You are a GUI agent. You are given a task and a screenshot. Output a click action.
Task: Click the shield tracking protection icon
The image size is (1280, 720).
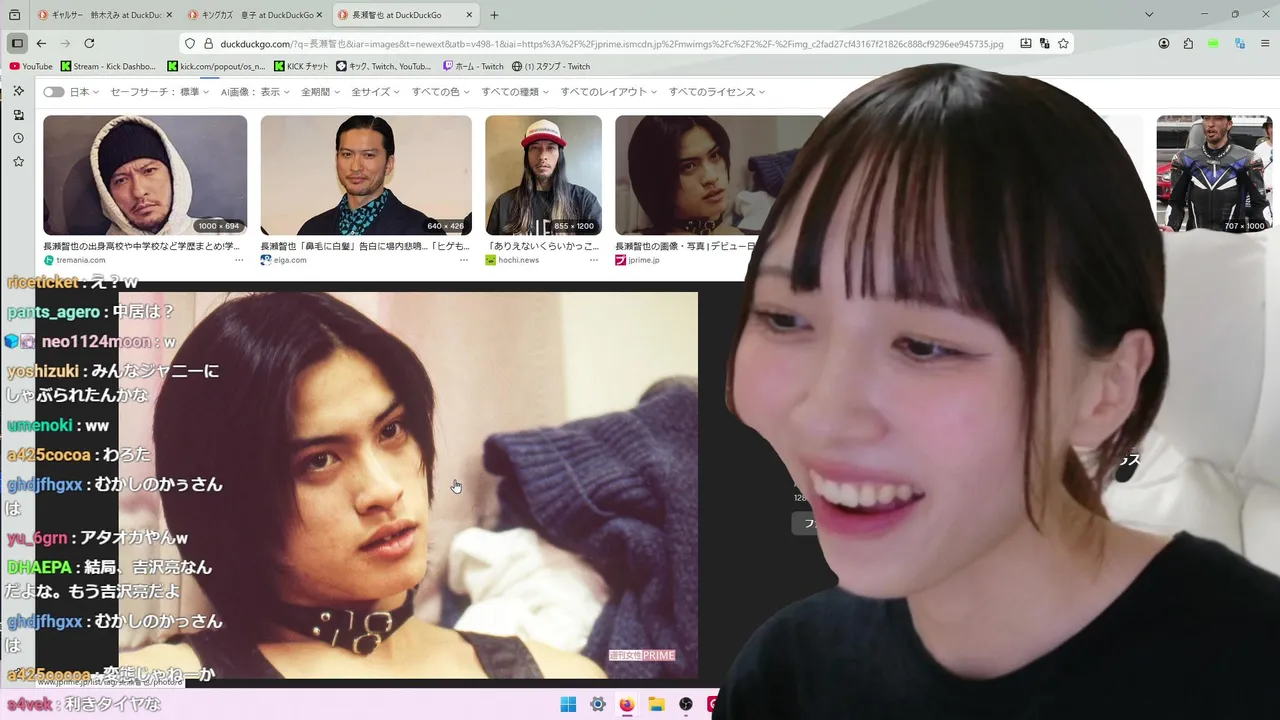click(190, 44)
